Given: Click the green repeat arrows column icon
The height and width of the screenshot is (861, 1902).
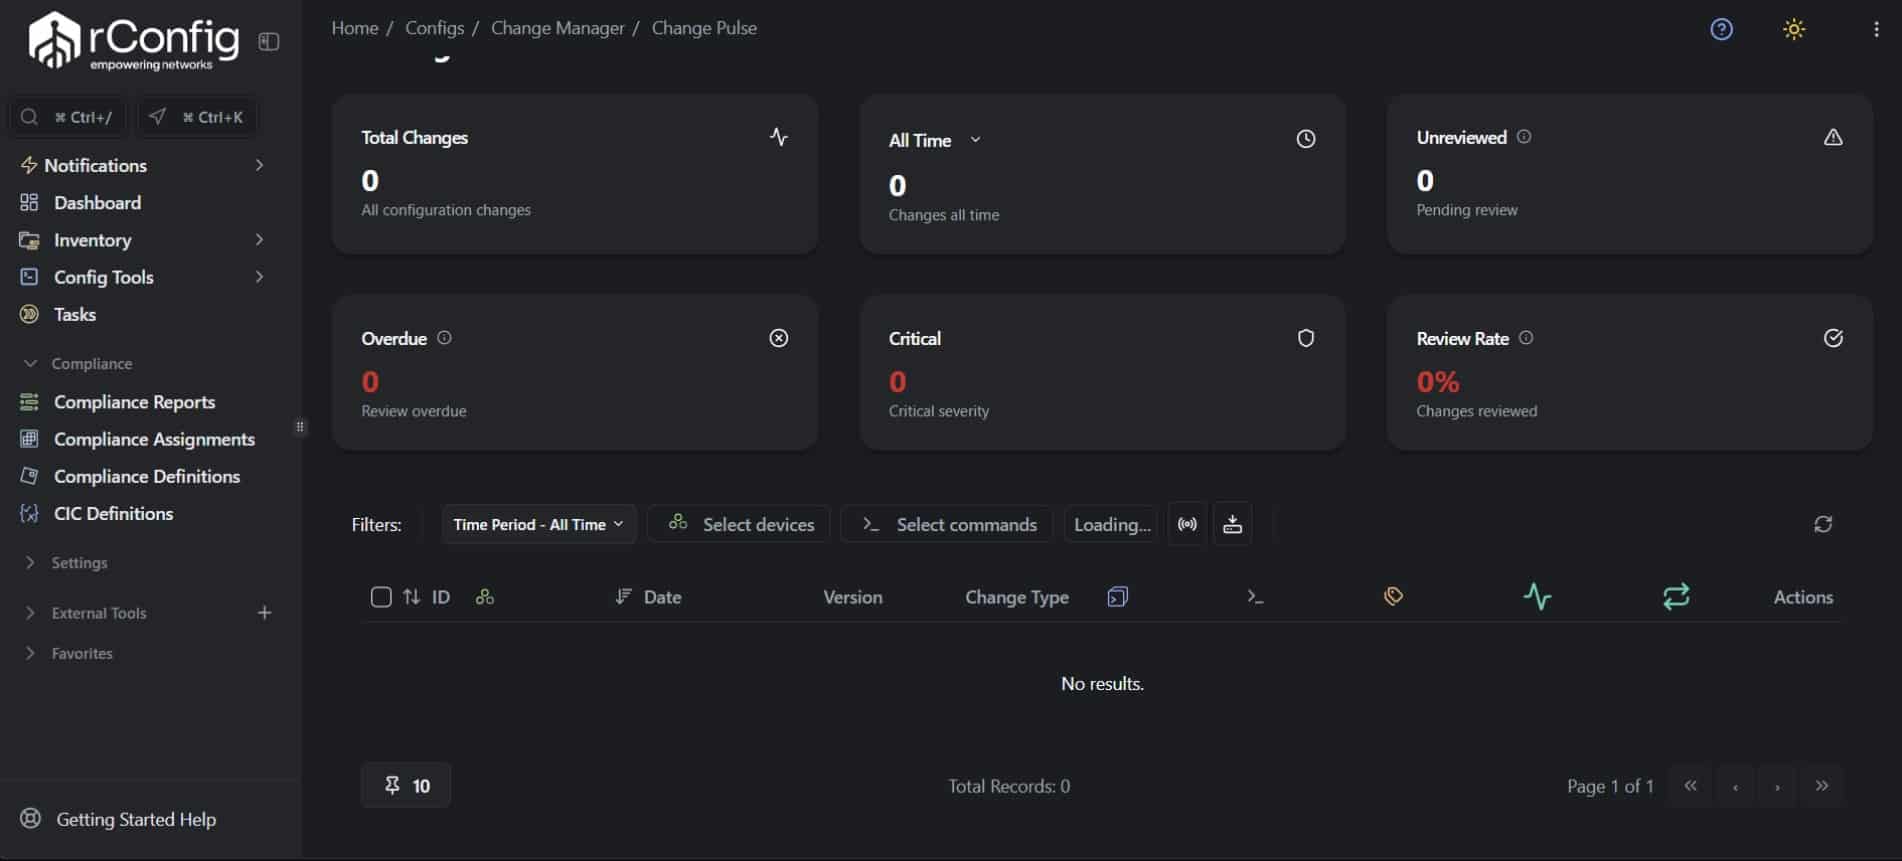Looking at the screenshot, I should point(1677,596).
